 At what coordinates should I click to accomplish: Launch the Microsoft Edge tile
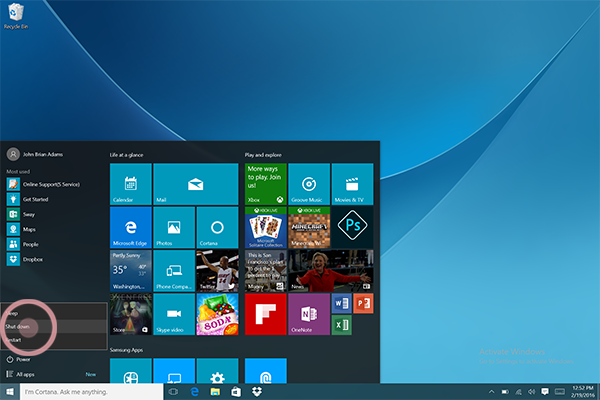(x=130, y=227)
